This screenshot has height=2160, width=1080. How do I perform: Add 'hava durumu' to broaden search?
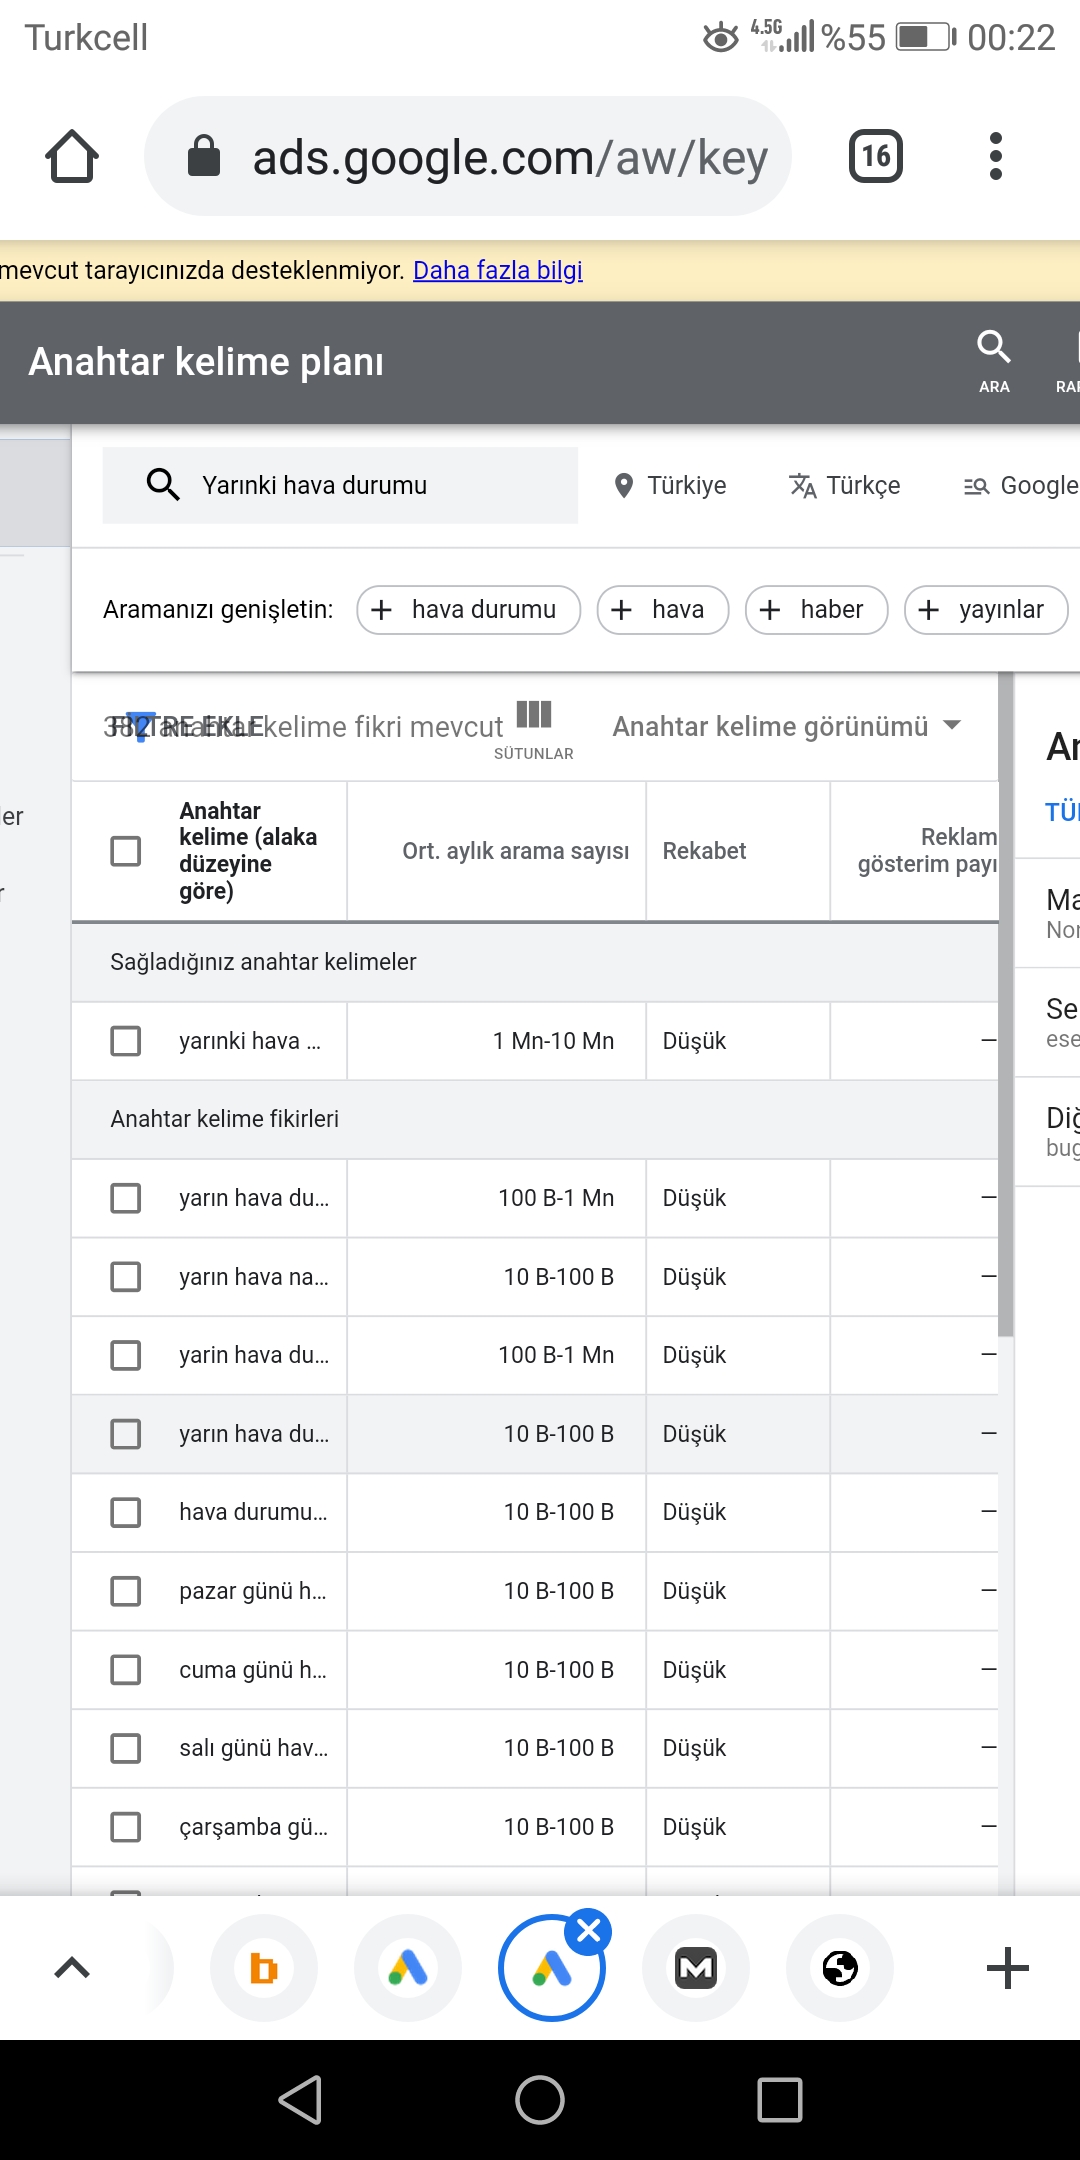[x=468, y=610]
